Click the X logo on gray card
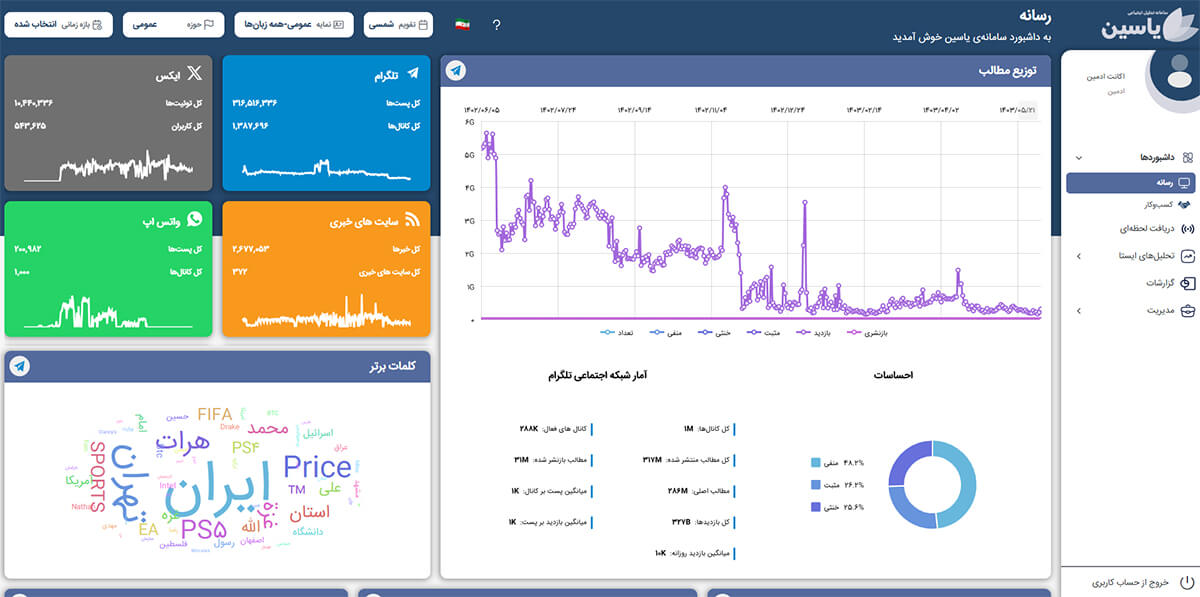Image resolution: width=1200 pixels, height=597 pixels. [x=194, y=73]
